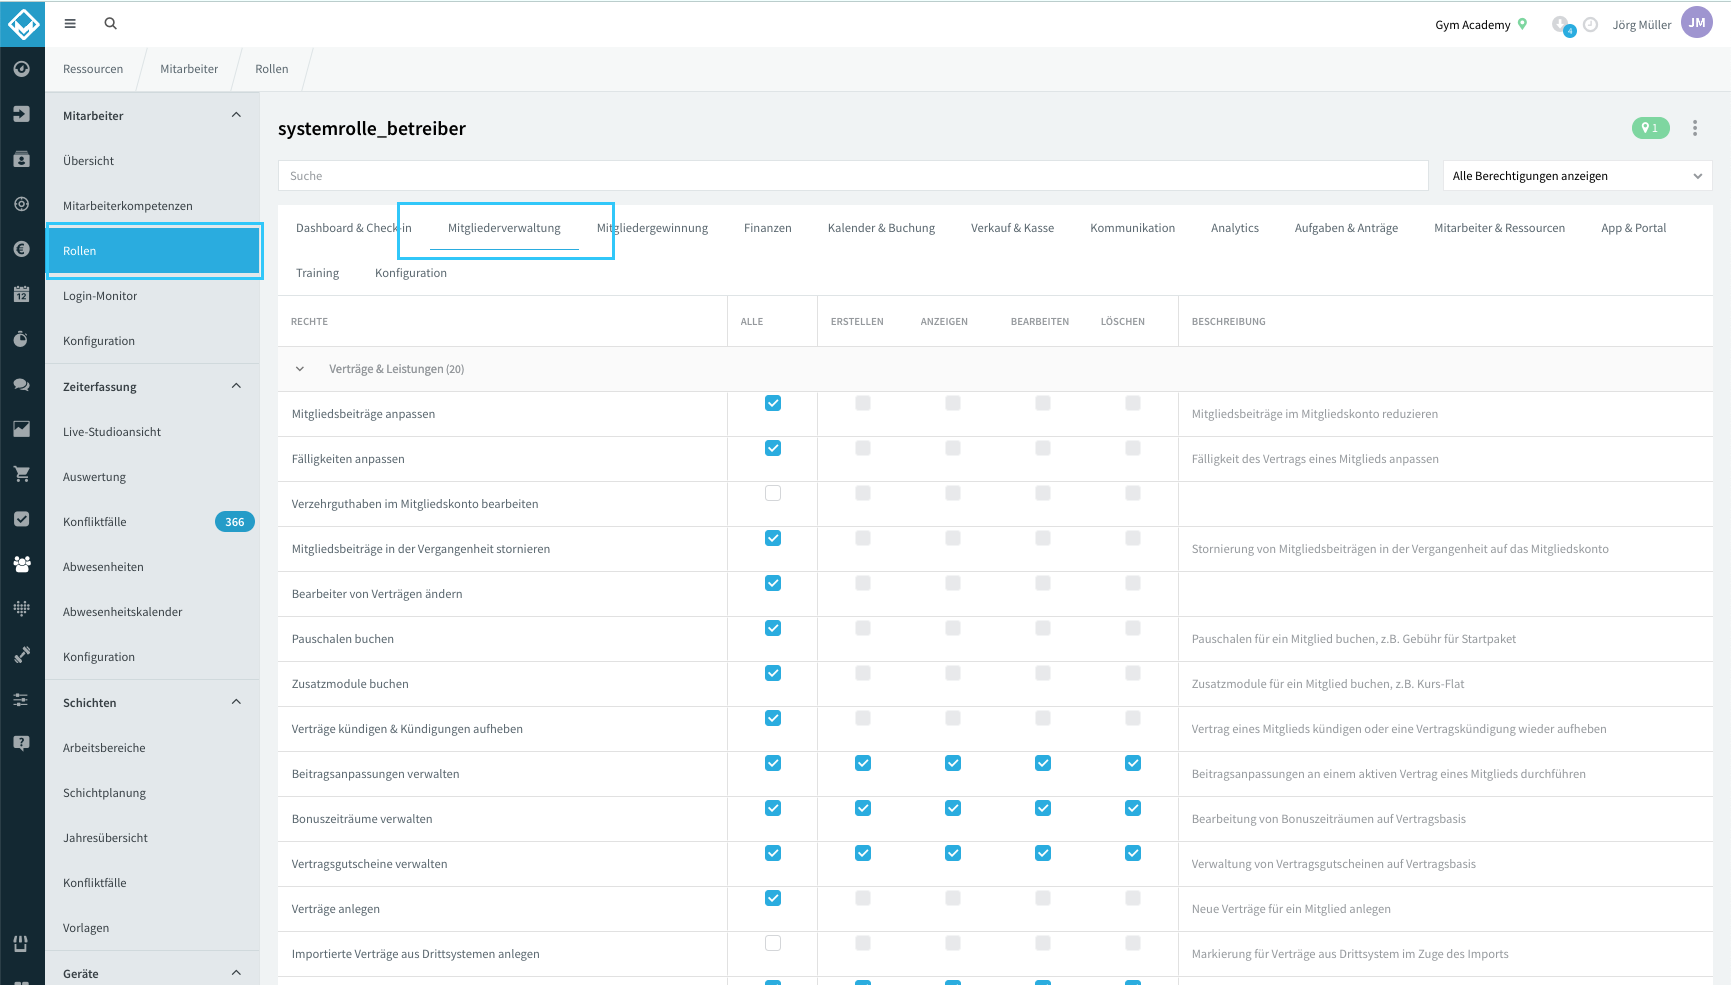Open the target icon in the sidebar

click(x=22, y=204)
